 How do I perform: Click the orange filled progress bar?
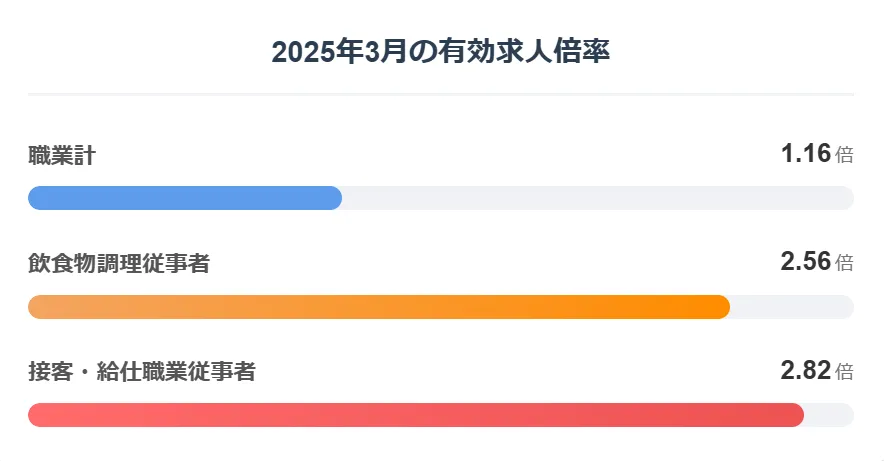(x=379, y=307)
